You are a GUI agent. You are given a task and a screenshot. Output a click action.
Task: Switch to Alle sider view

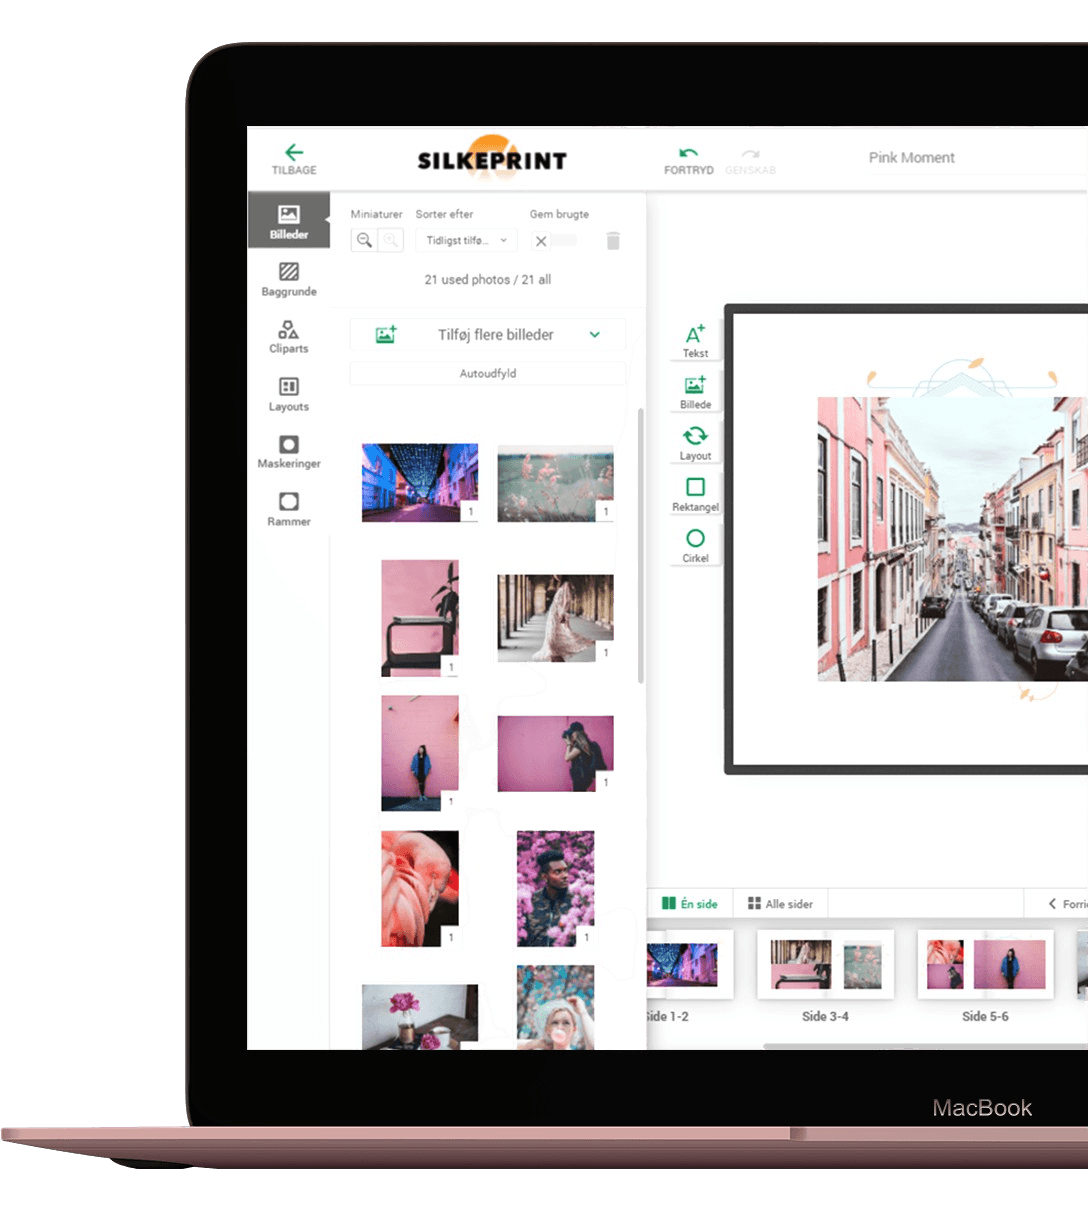pyautogui.click(x=780, y=904)
